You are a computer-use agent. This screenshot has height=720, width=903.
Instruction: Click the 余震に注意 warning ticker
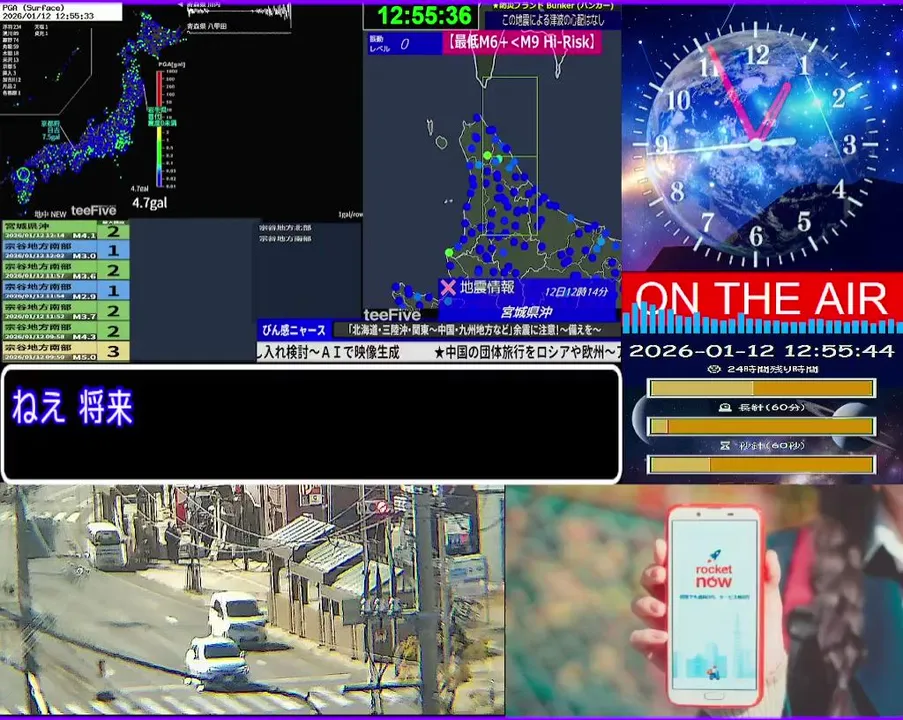pos(476,330)
